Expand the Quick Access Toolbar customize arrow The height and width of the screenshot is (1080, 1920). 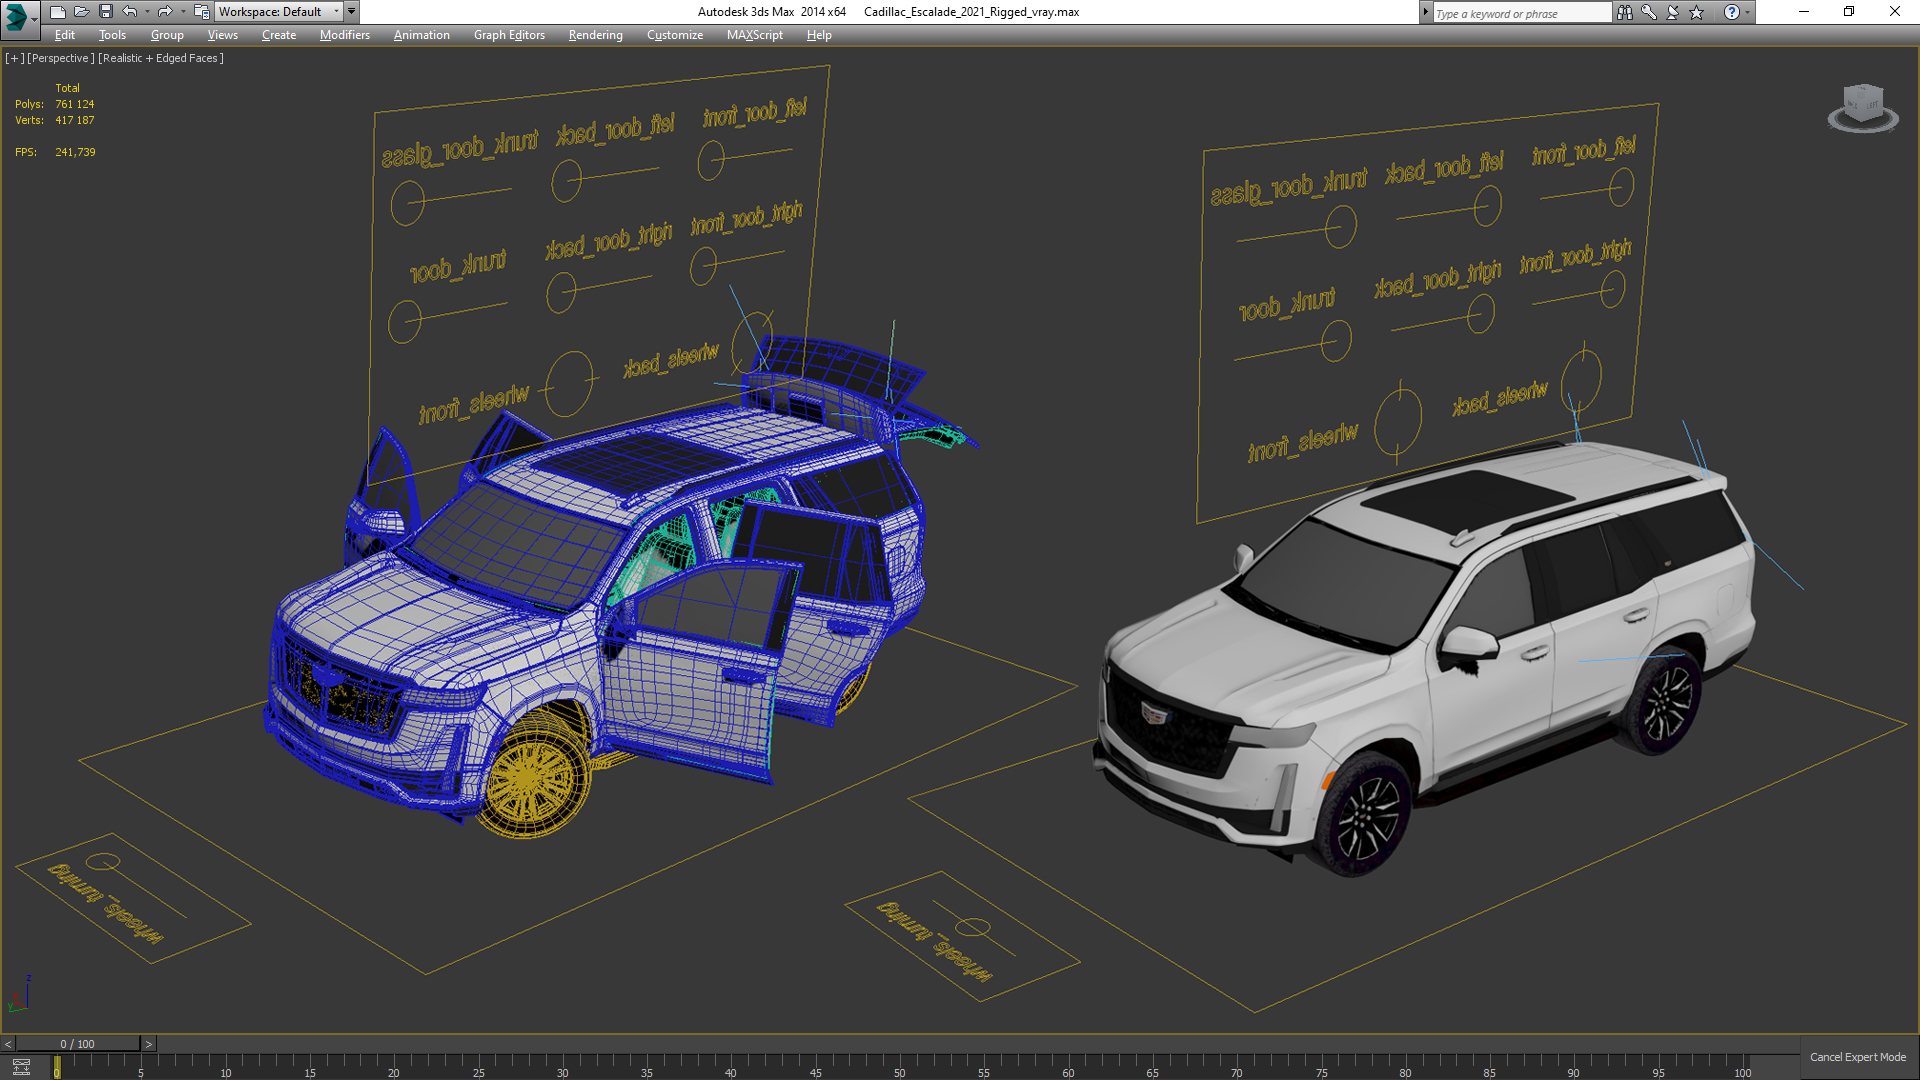pos(352,12)
